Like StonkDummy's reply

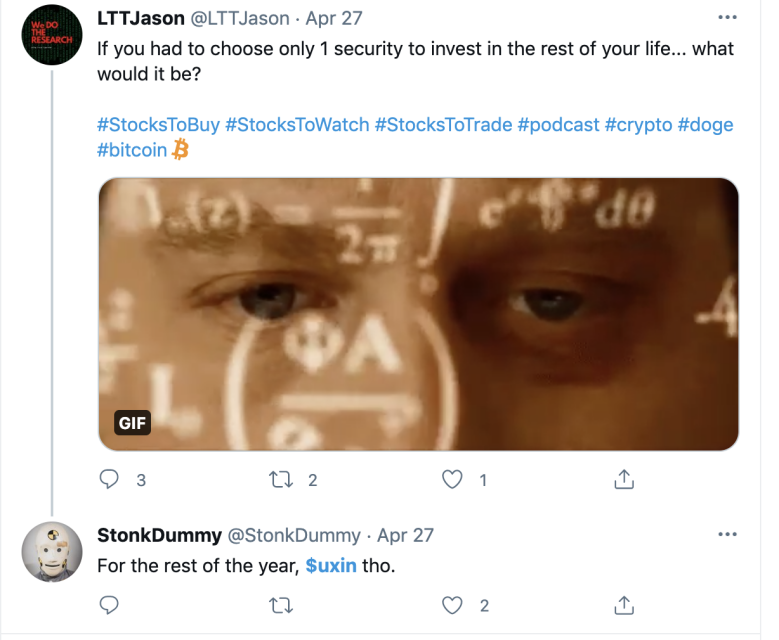tap(453, 605)
